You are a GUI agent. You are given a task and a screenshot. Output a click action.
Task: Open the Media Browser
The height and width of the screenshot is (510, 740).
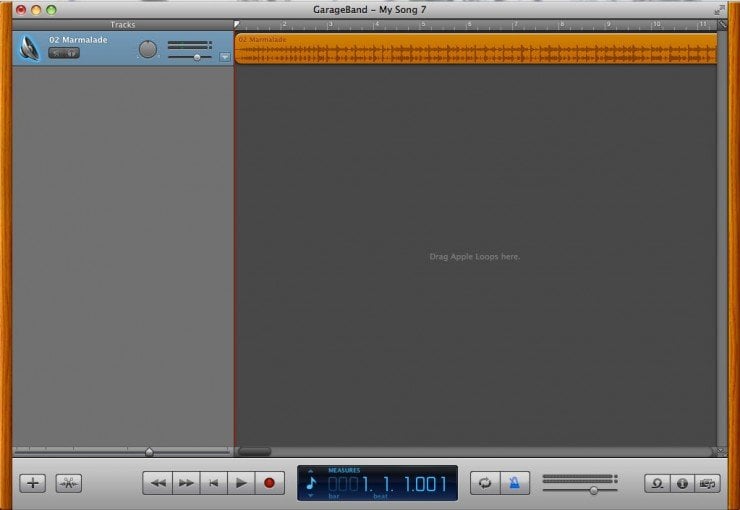(707, 484)
